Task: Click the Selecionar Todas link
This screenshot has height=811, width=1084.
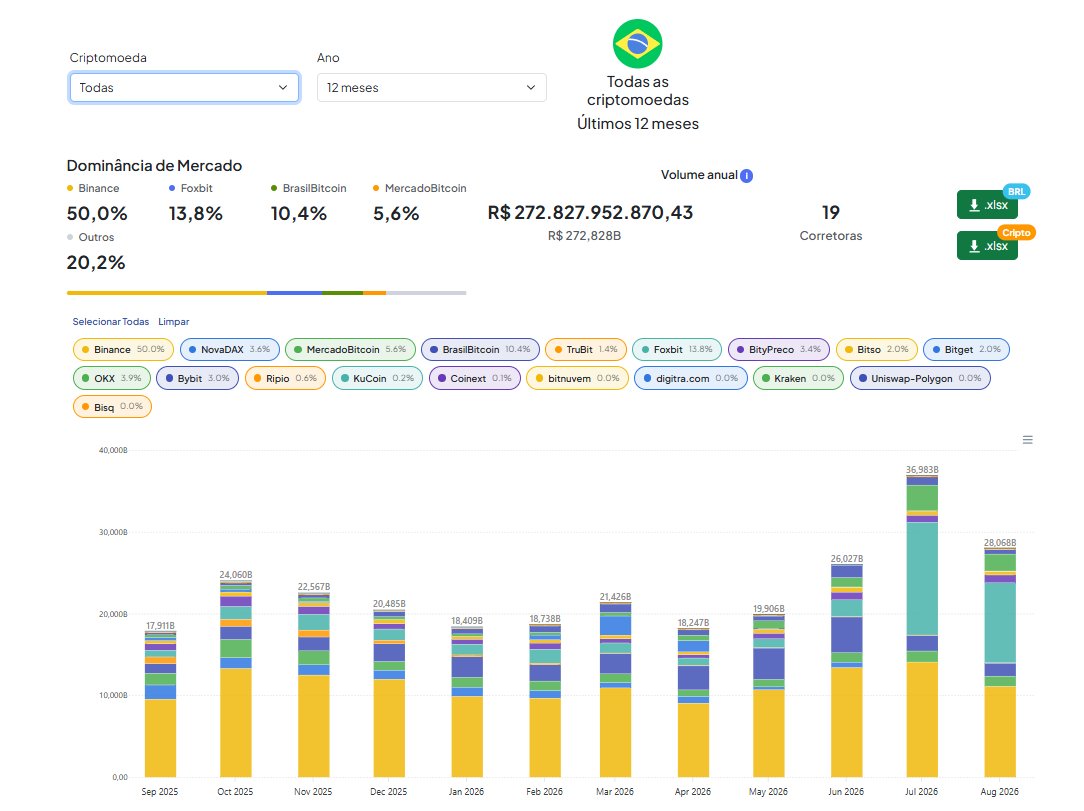Action: click(x=111, y=321)
